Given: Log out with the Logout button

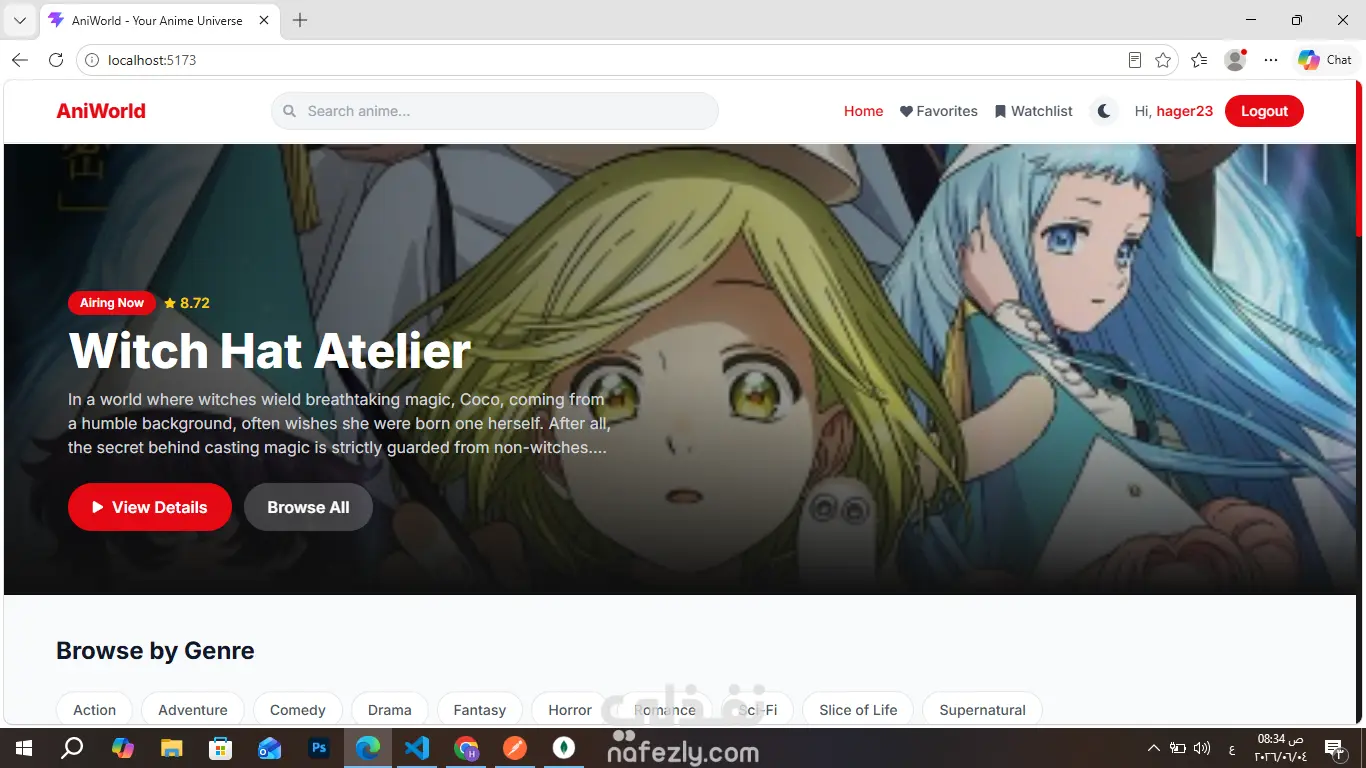Looking at the screenshot, I should coord(1264,111).
